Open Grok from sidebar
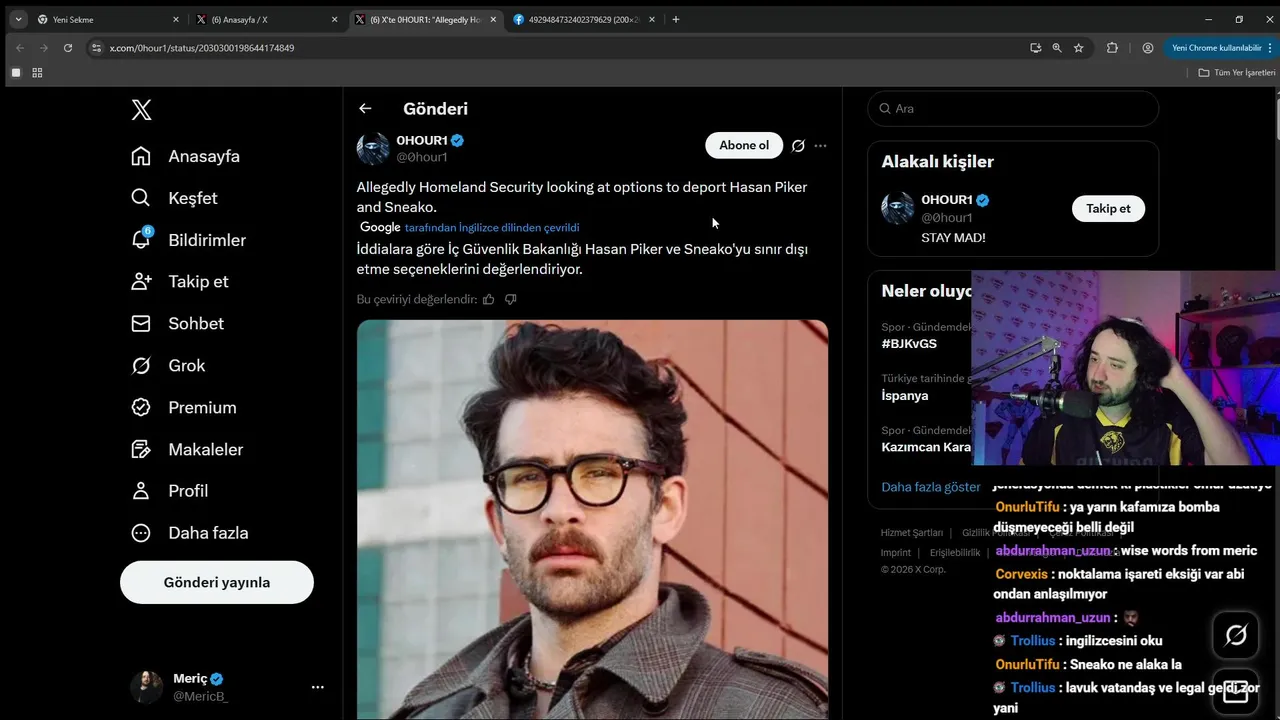1280x720 pixels. 168,365
